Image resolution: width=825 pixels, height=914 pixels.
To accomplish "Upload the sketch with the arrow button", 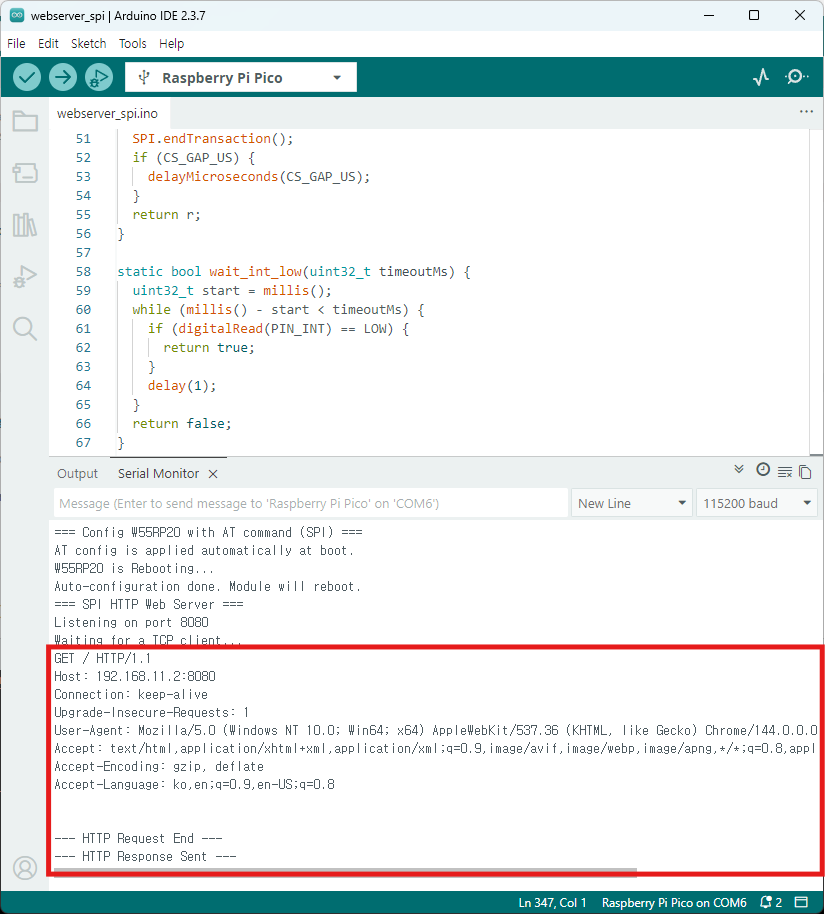I will click(63, 77).
